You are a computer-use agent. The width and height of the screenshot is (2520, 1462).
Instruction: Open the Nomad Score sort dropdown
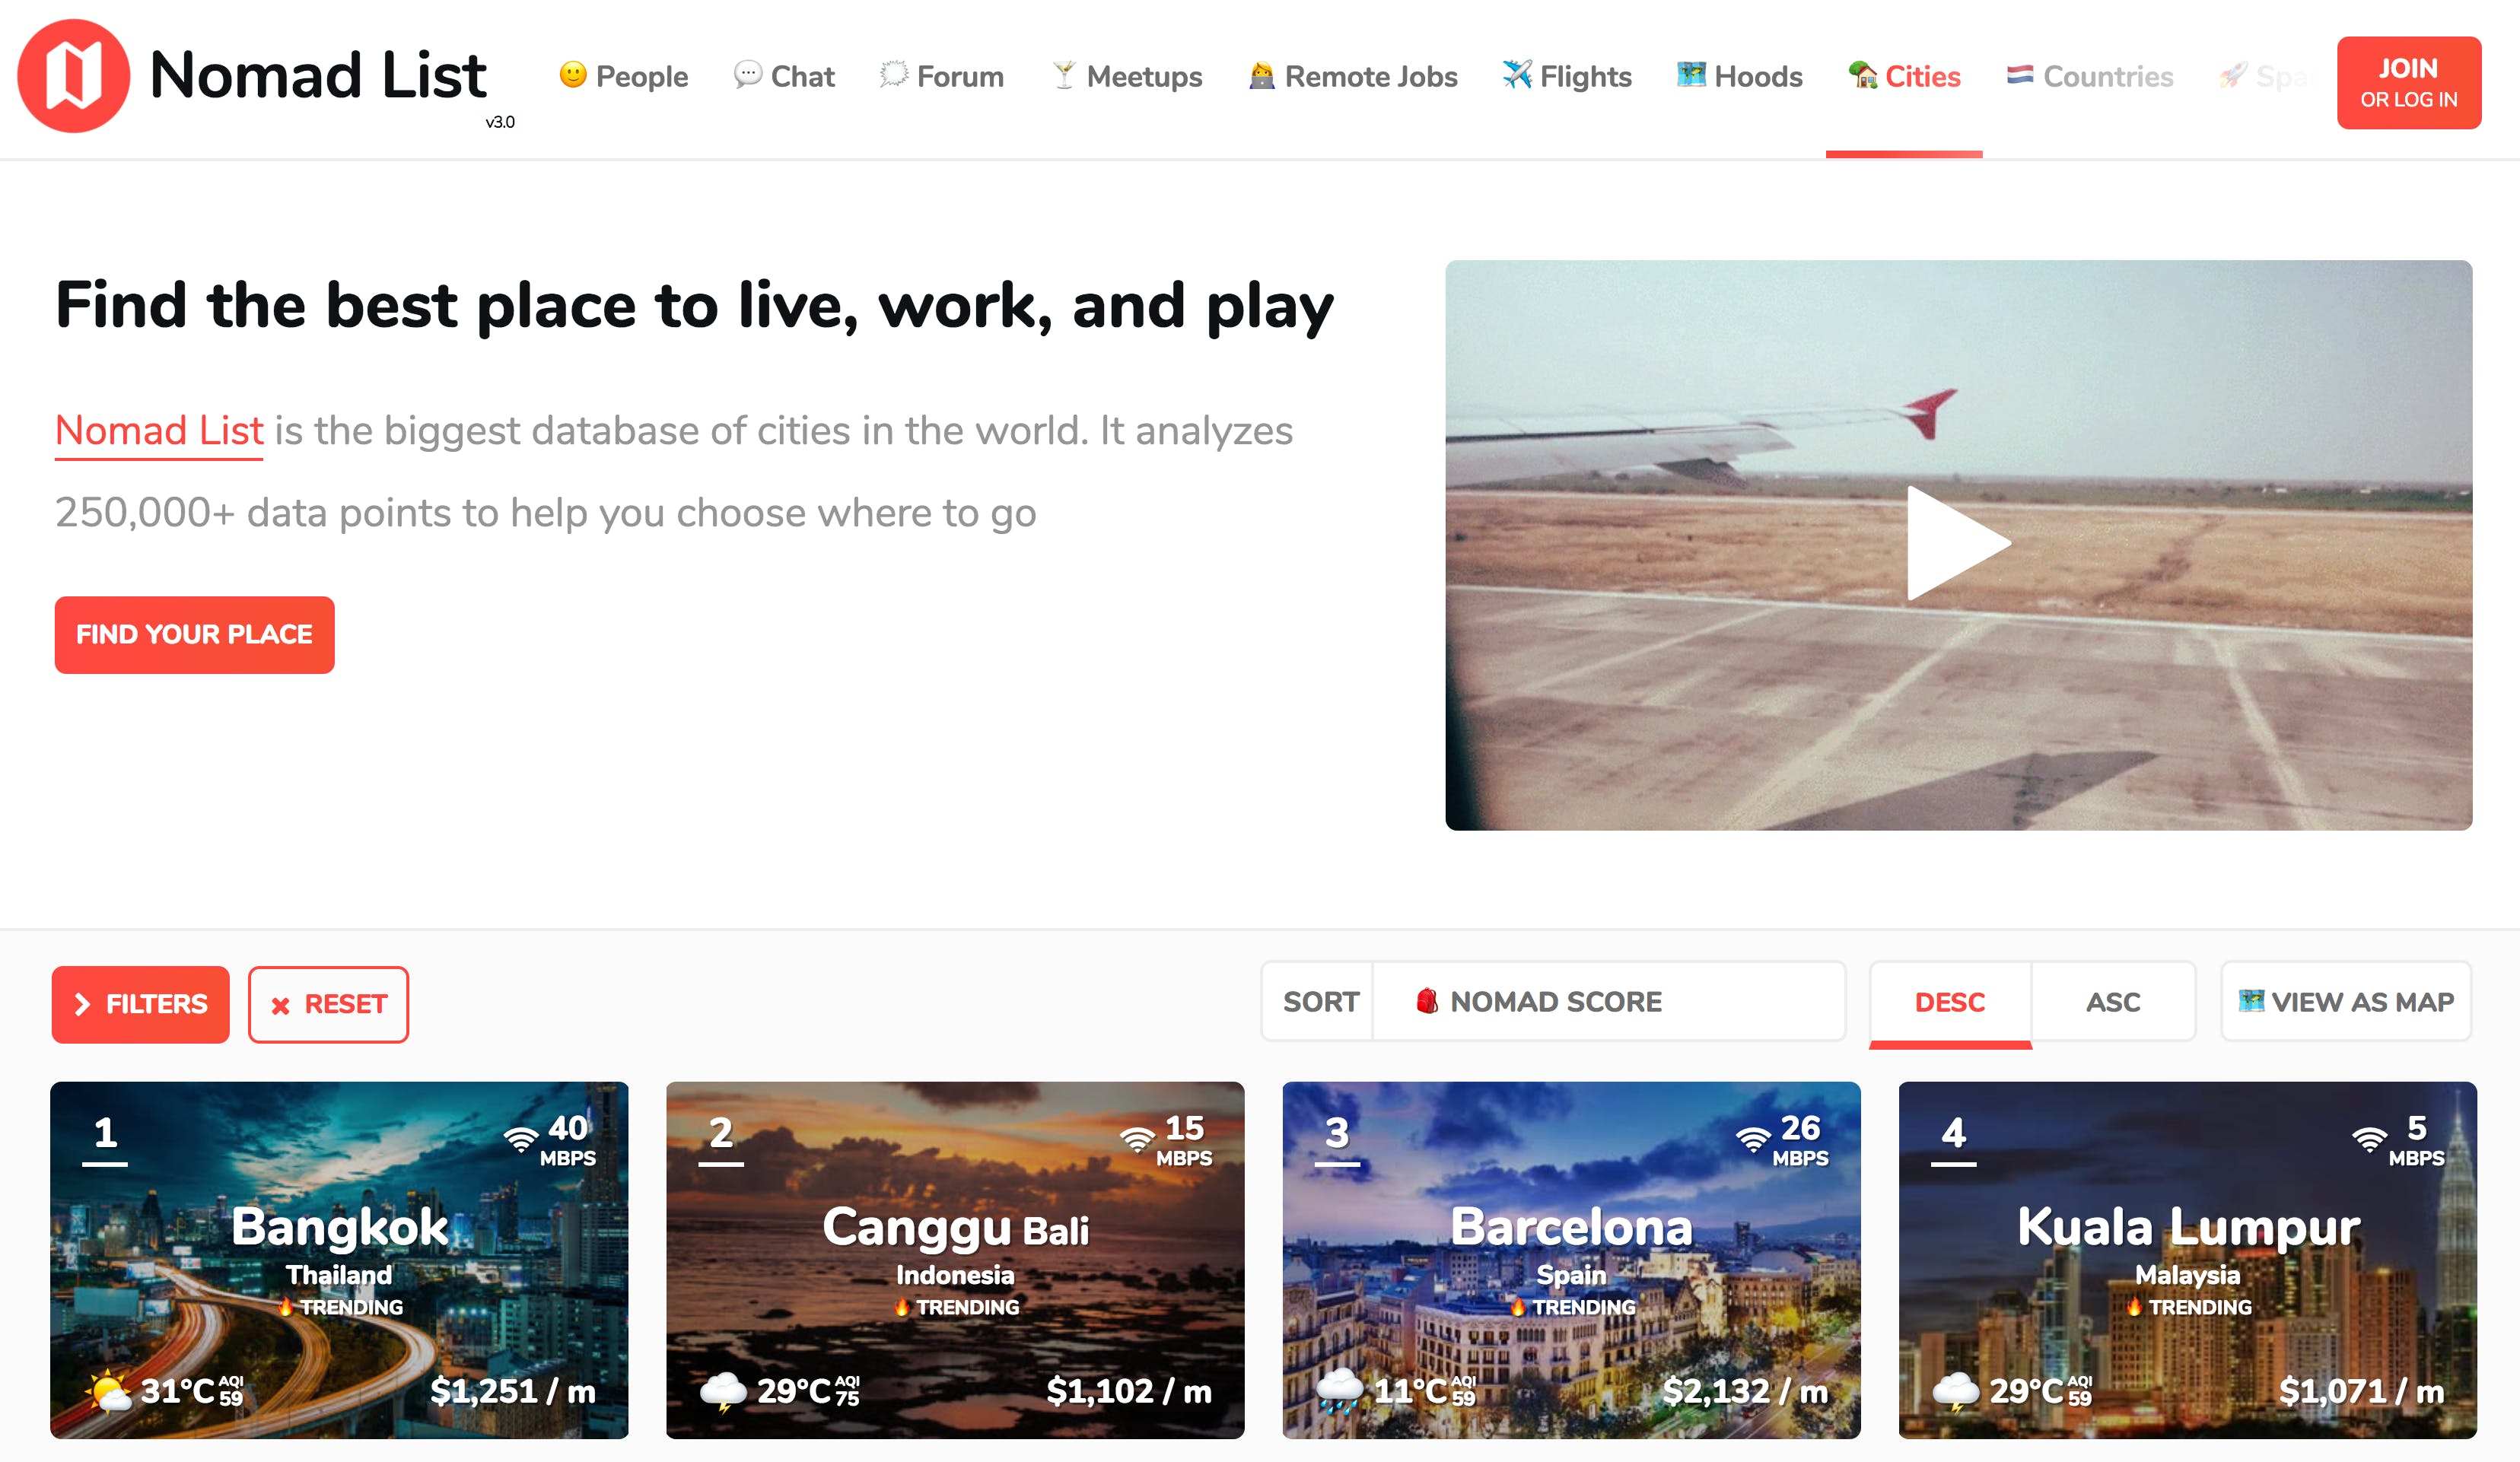tap(1609, 1001)
